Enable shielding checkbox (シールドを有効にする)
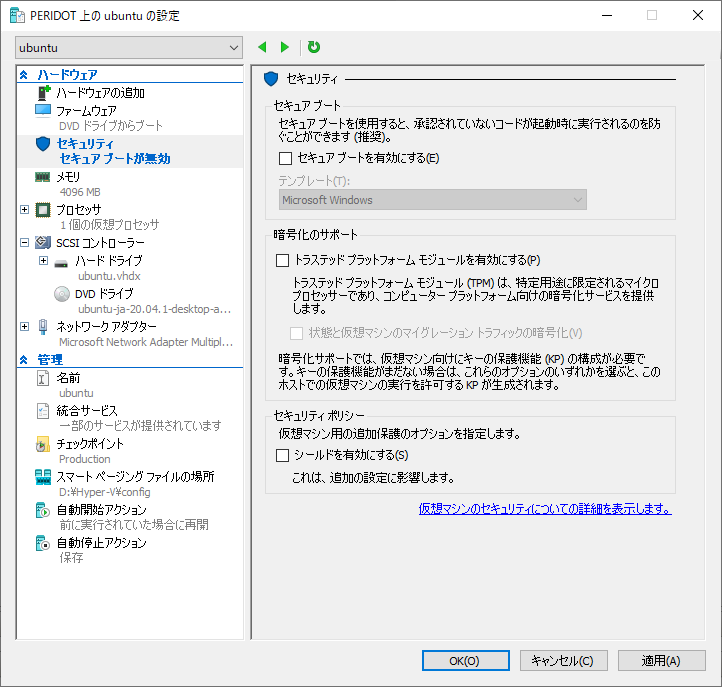 [282, 455]
